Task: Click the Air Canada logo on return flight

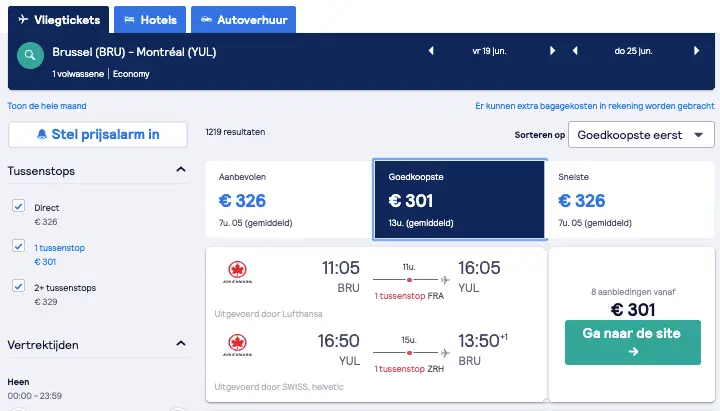Action: pos(237,345)
